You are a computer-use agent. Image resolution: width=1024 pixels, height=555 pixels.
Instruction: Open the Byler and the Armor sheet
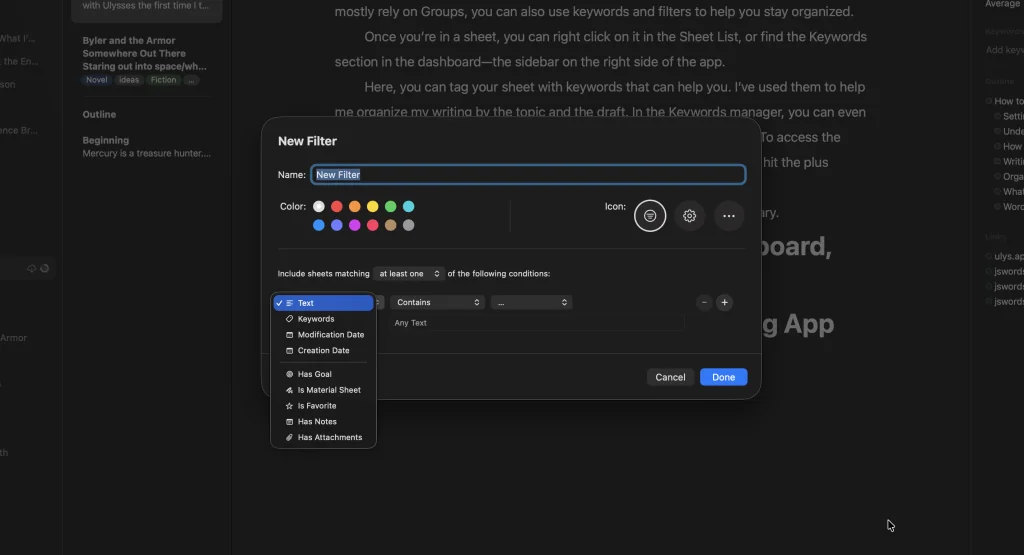(x=146, y=60)
